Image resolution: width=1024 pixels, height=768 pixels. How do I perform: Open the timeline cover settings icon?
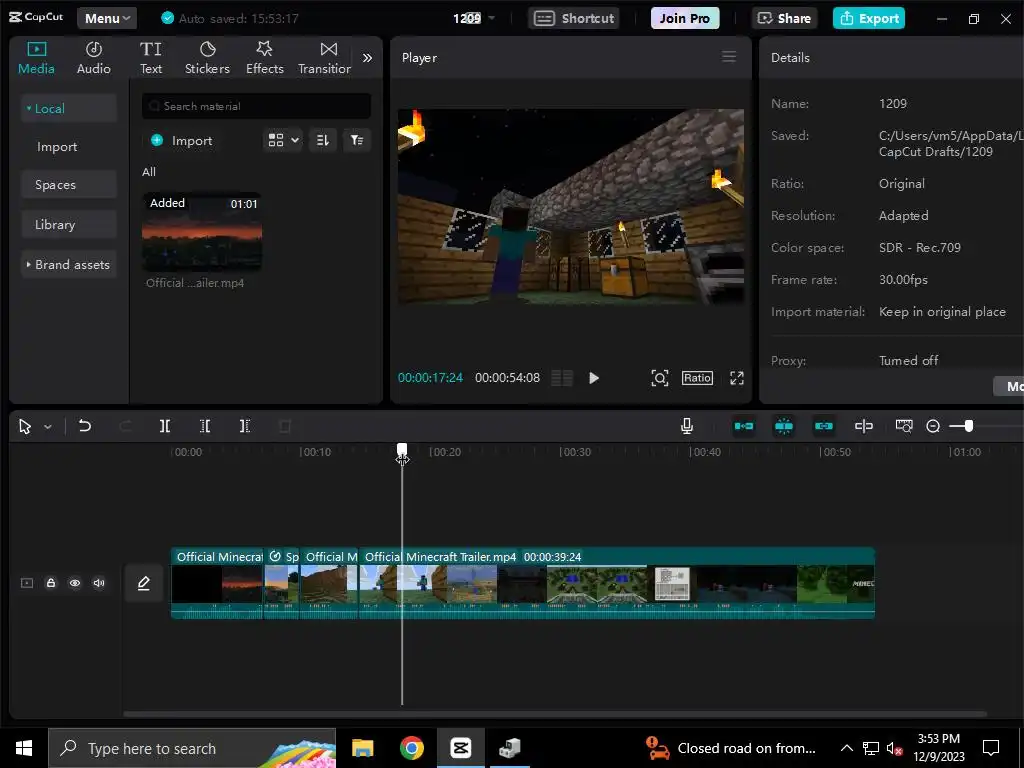point(904,426)
